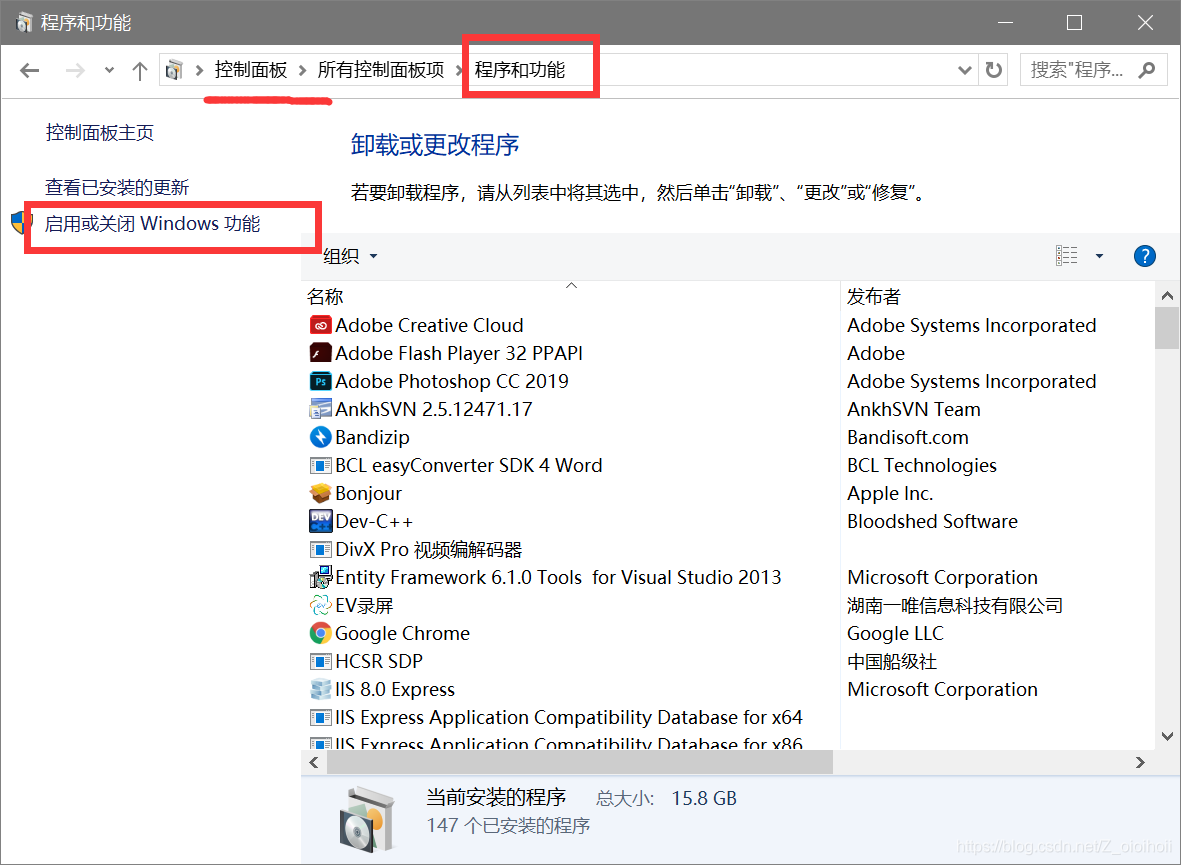The height and width of the screenshot is (865, 1181).
Task: Select the DivX Pro 视频编解码器 entry
Action: click(x=429, y=549)
